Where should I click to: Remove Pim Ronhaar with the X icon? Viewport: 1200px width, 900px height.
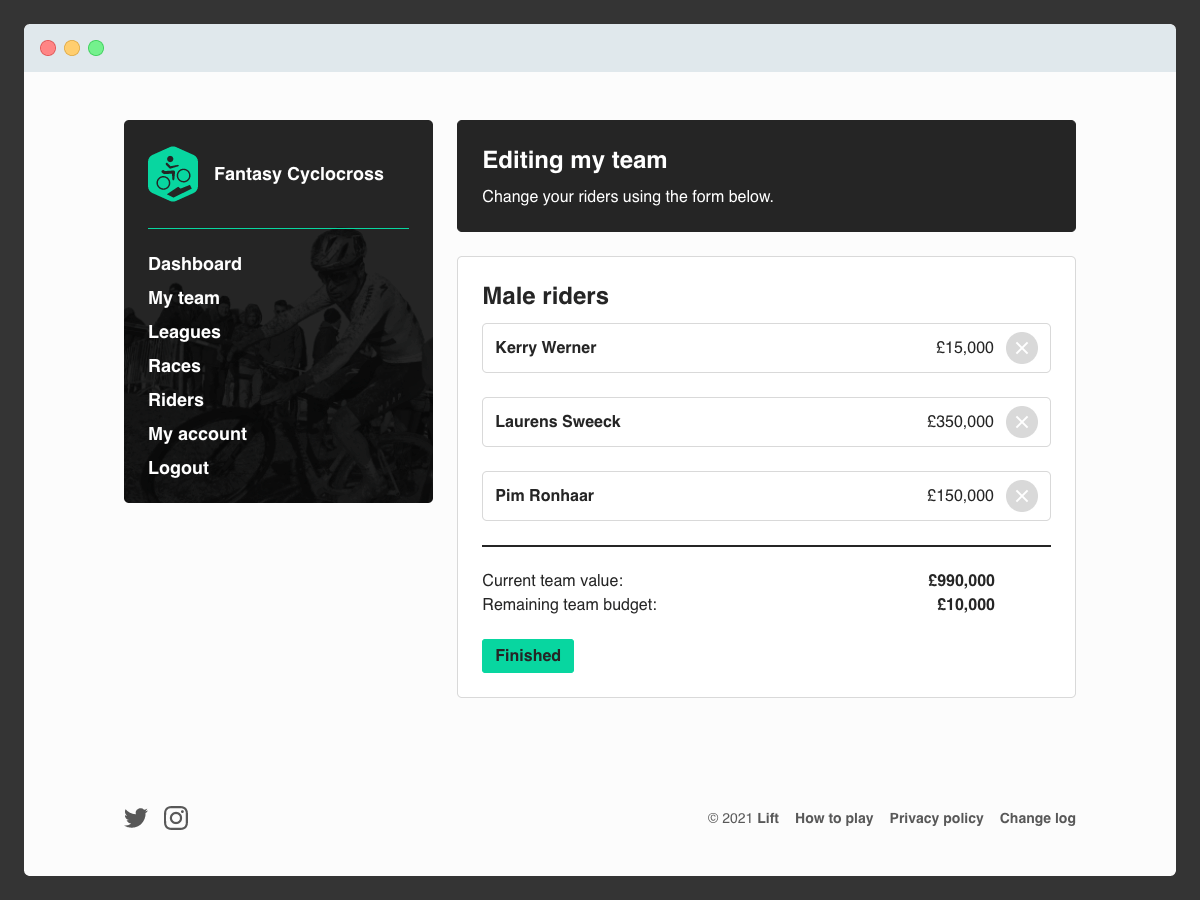1022,496
